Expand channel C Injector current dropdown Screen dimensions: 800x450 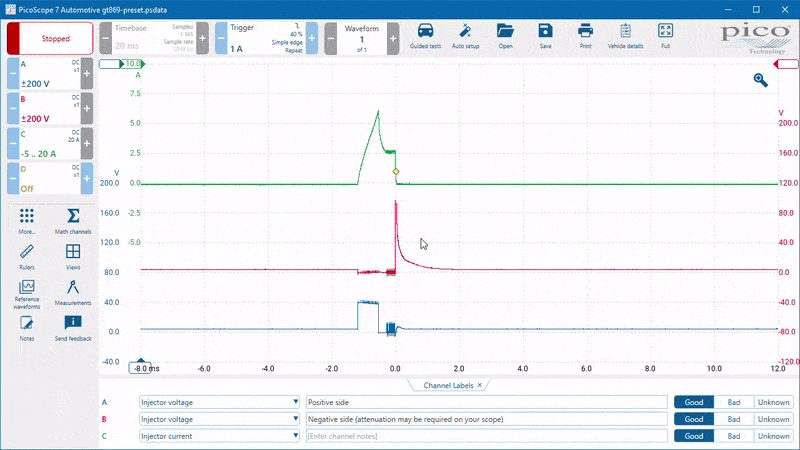coord(295,436)
